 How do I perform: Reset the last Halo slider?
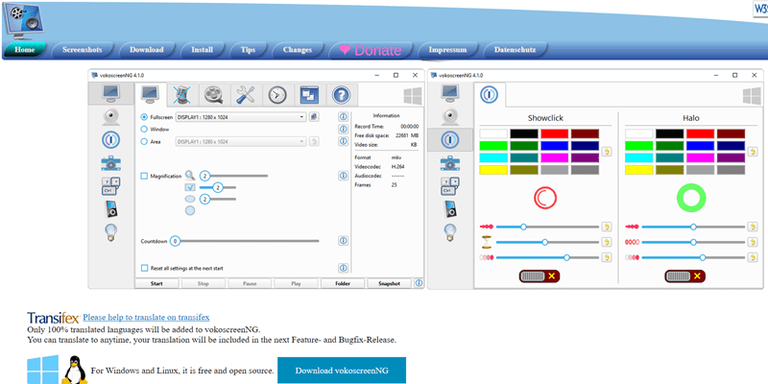[752, 257]
